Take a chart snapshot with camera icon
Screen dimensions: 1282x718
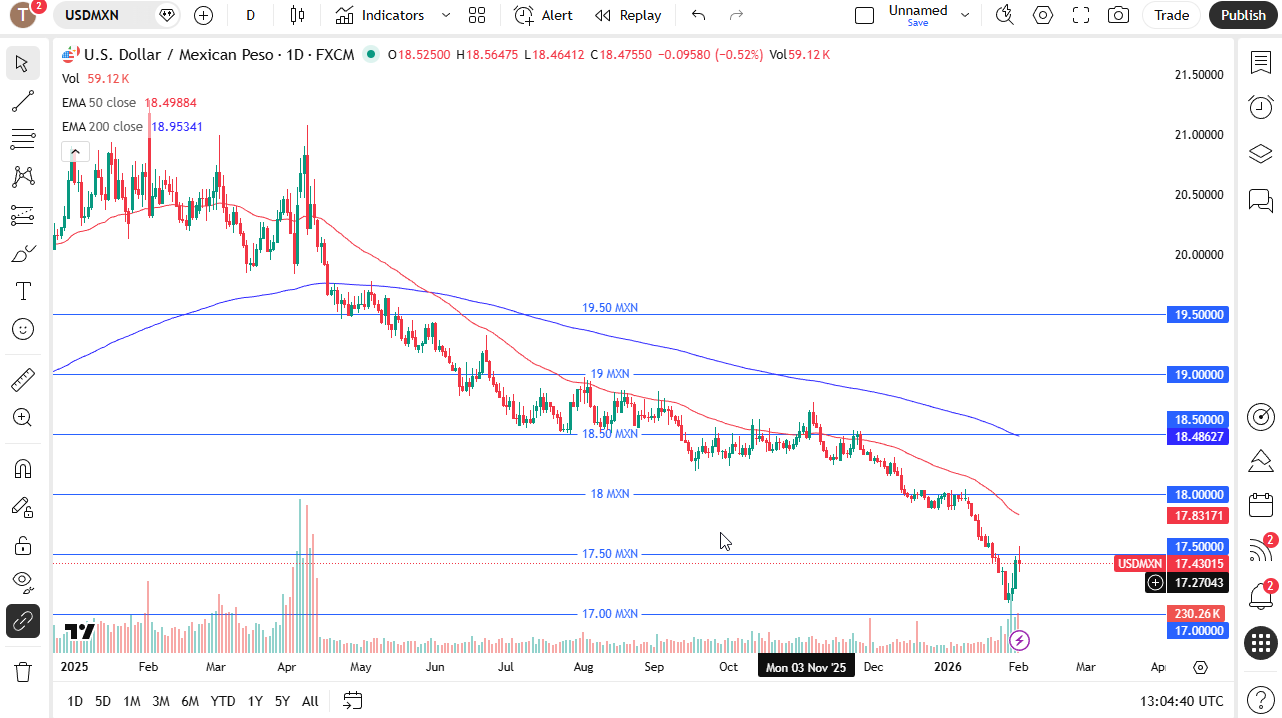(1119, 15)
